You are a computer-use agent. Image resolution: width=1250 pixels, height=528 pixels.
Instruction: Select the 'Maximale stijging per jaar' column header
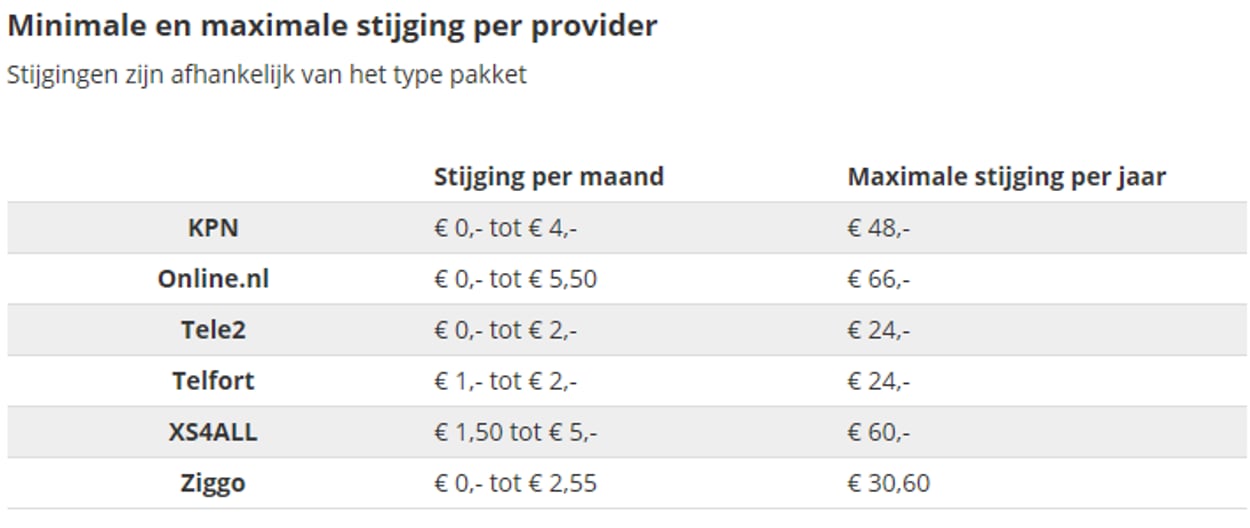pos(1007,177)
